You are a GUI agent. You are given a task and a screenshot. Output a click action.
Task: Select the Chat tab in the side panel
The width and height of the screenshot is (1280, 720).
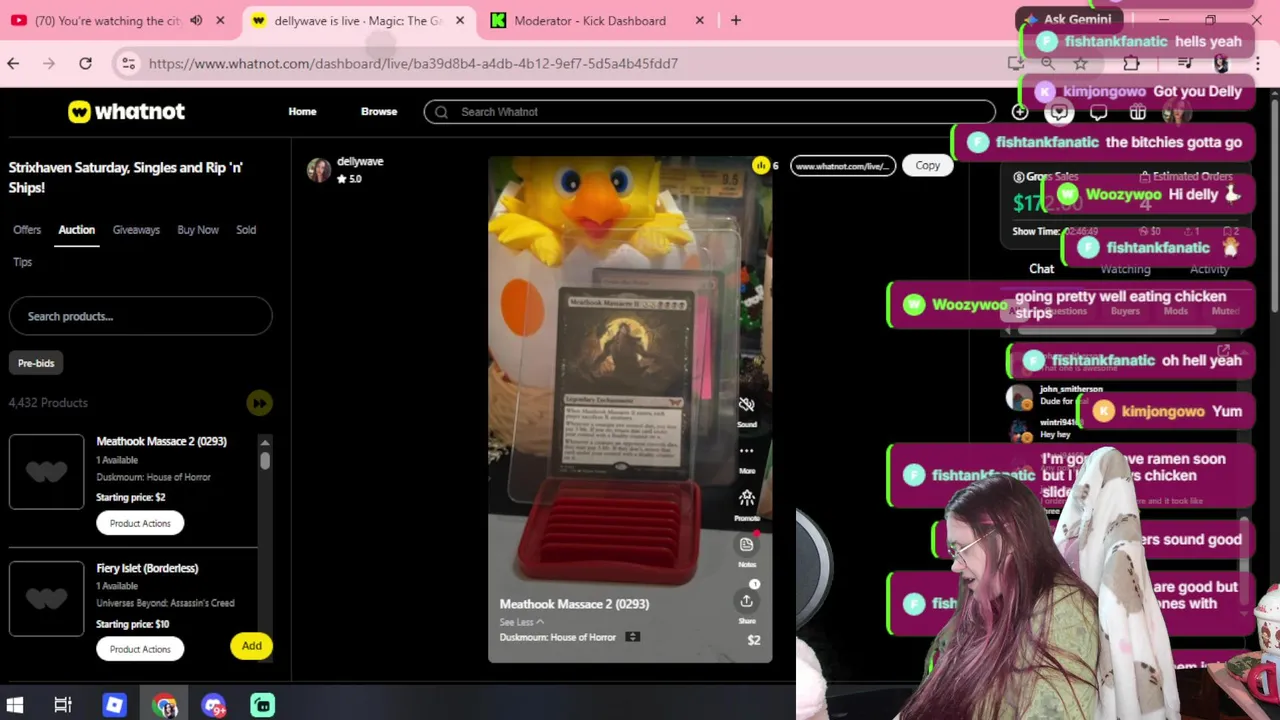(1041, 269)
